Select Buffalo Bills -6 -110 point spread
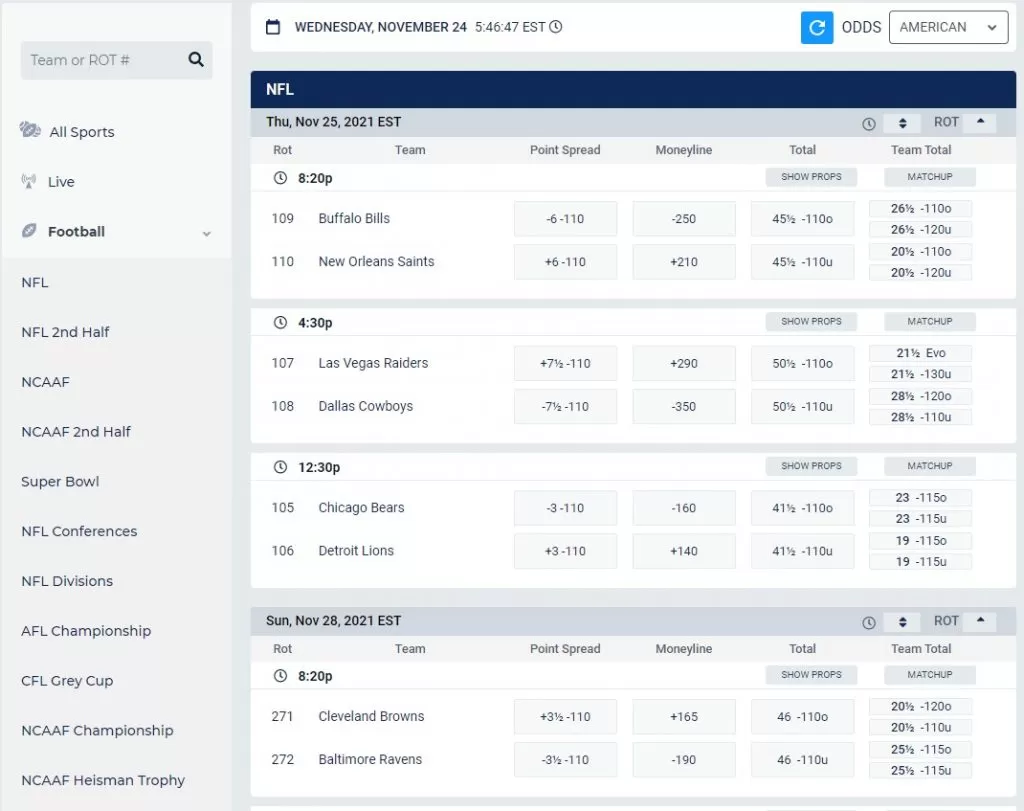Viewport: 1024px width, 811px height. pyautogui.click(x=566, y=219)
